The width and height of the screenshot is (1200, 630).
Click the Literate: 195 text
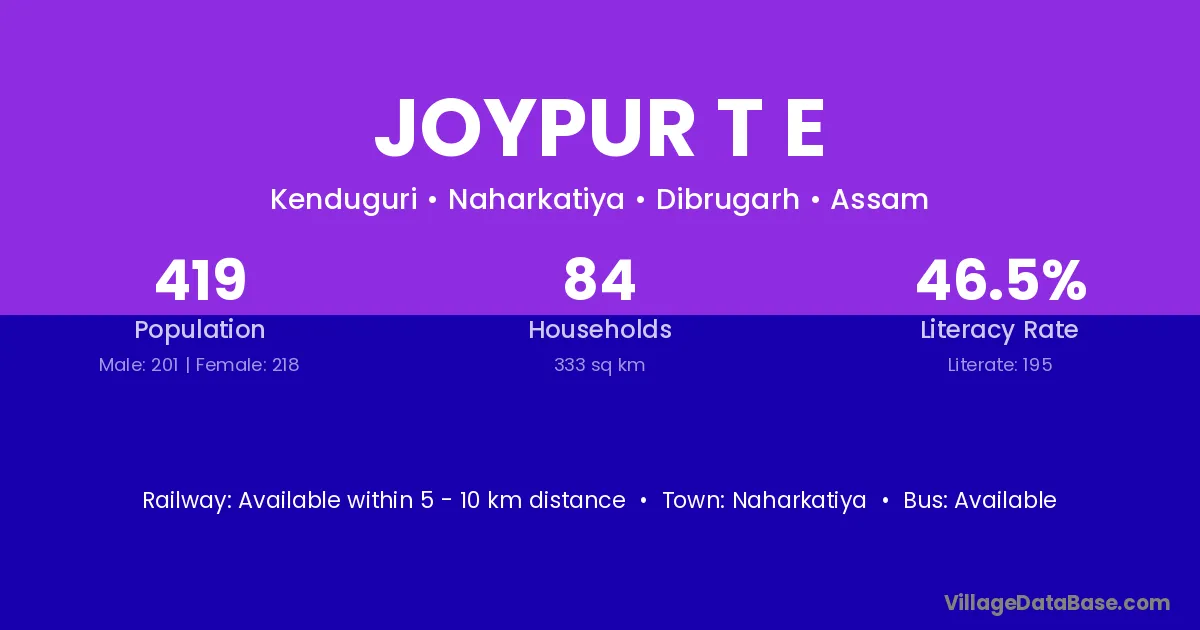[x=1000, y=365]
